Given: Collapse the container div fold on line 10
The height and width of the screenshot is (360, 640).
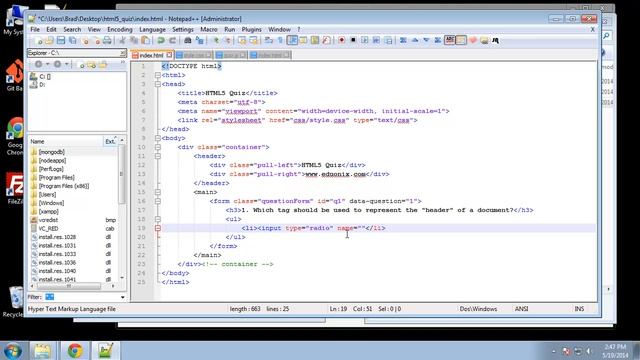Looking at the screenshot, I should click(158, 147).
